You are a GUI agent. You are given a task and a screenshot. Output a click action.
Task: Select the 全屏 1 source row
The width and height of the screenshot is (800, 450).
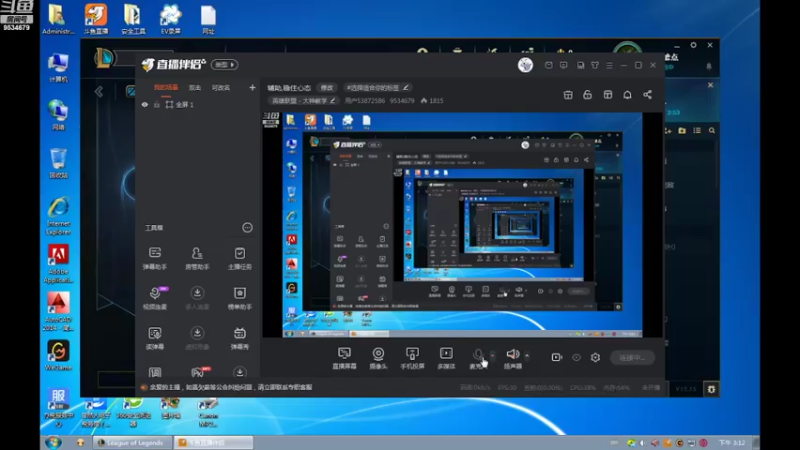click(198, 105)
